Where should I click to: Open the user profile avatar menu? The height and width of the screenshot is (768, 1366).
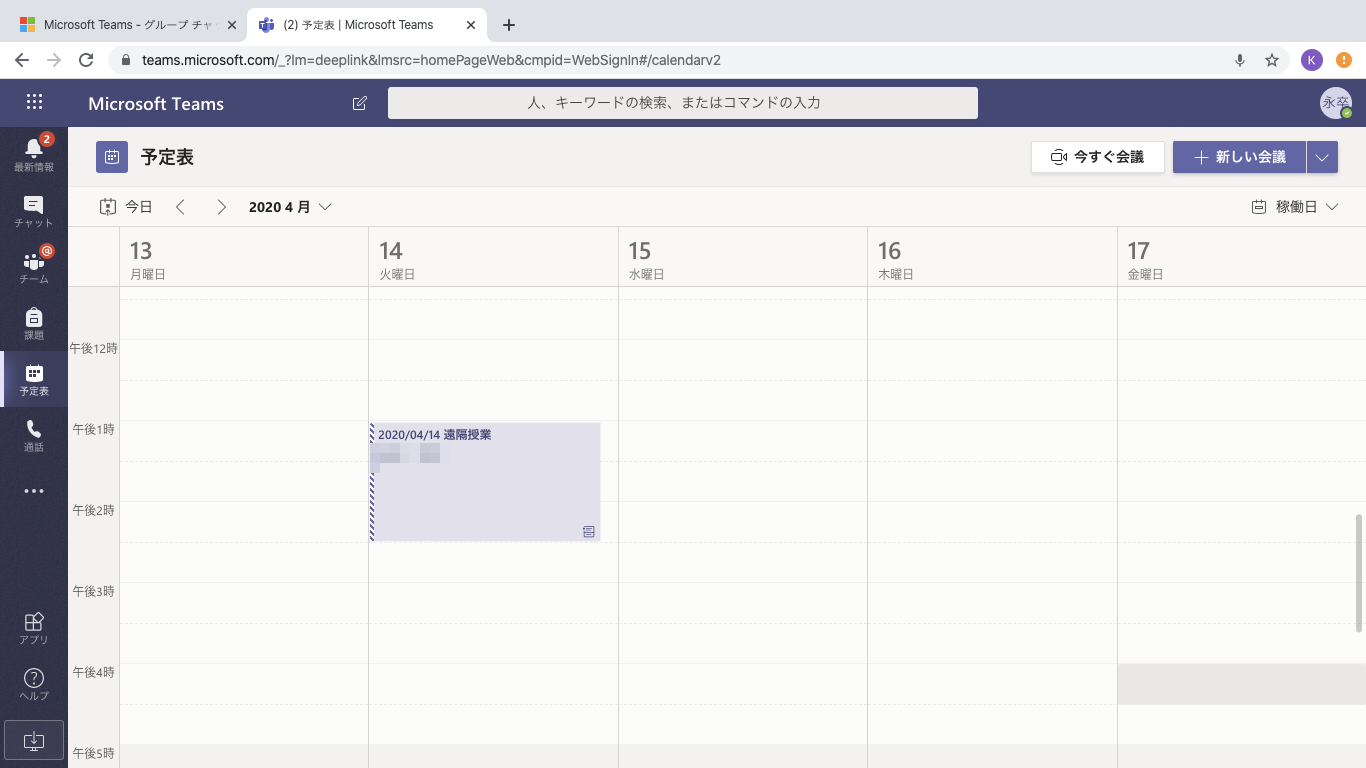(1335, 103)
